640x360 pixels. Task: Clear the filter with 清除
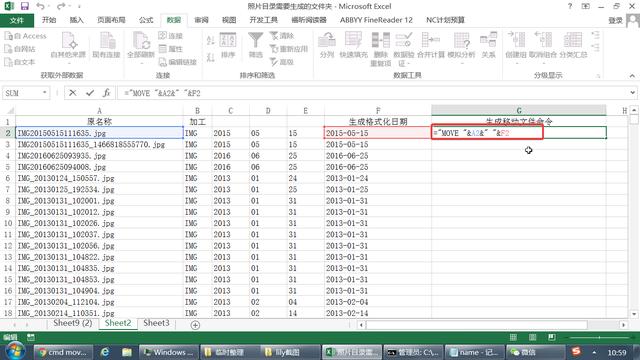point(282,36)
